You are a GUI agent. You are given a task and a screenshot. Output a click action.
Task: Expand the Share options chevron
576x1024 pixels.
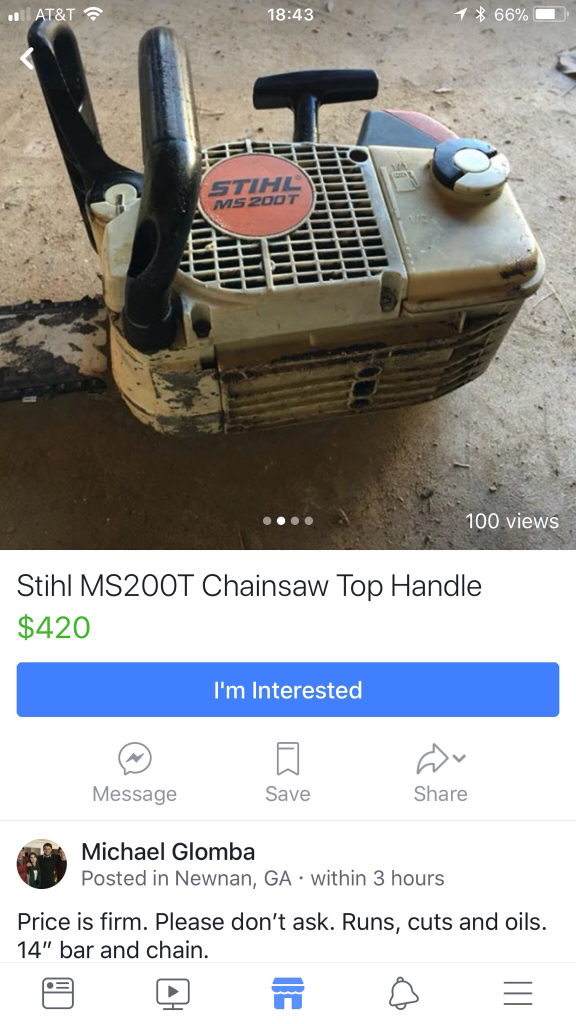[x=460, y=758]
